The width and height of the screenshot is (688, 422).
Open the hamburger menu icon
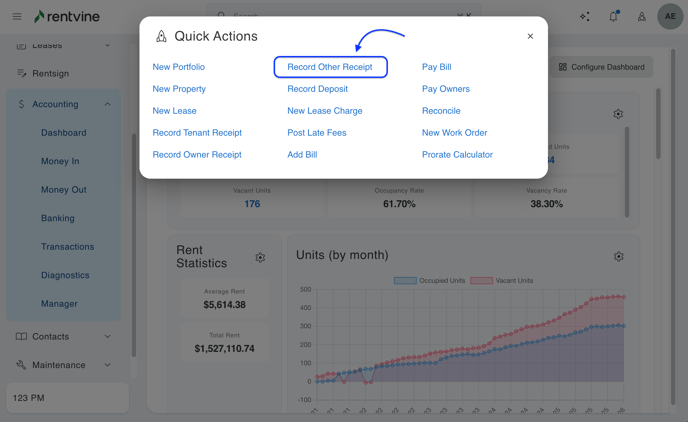point(17,16)
